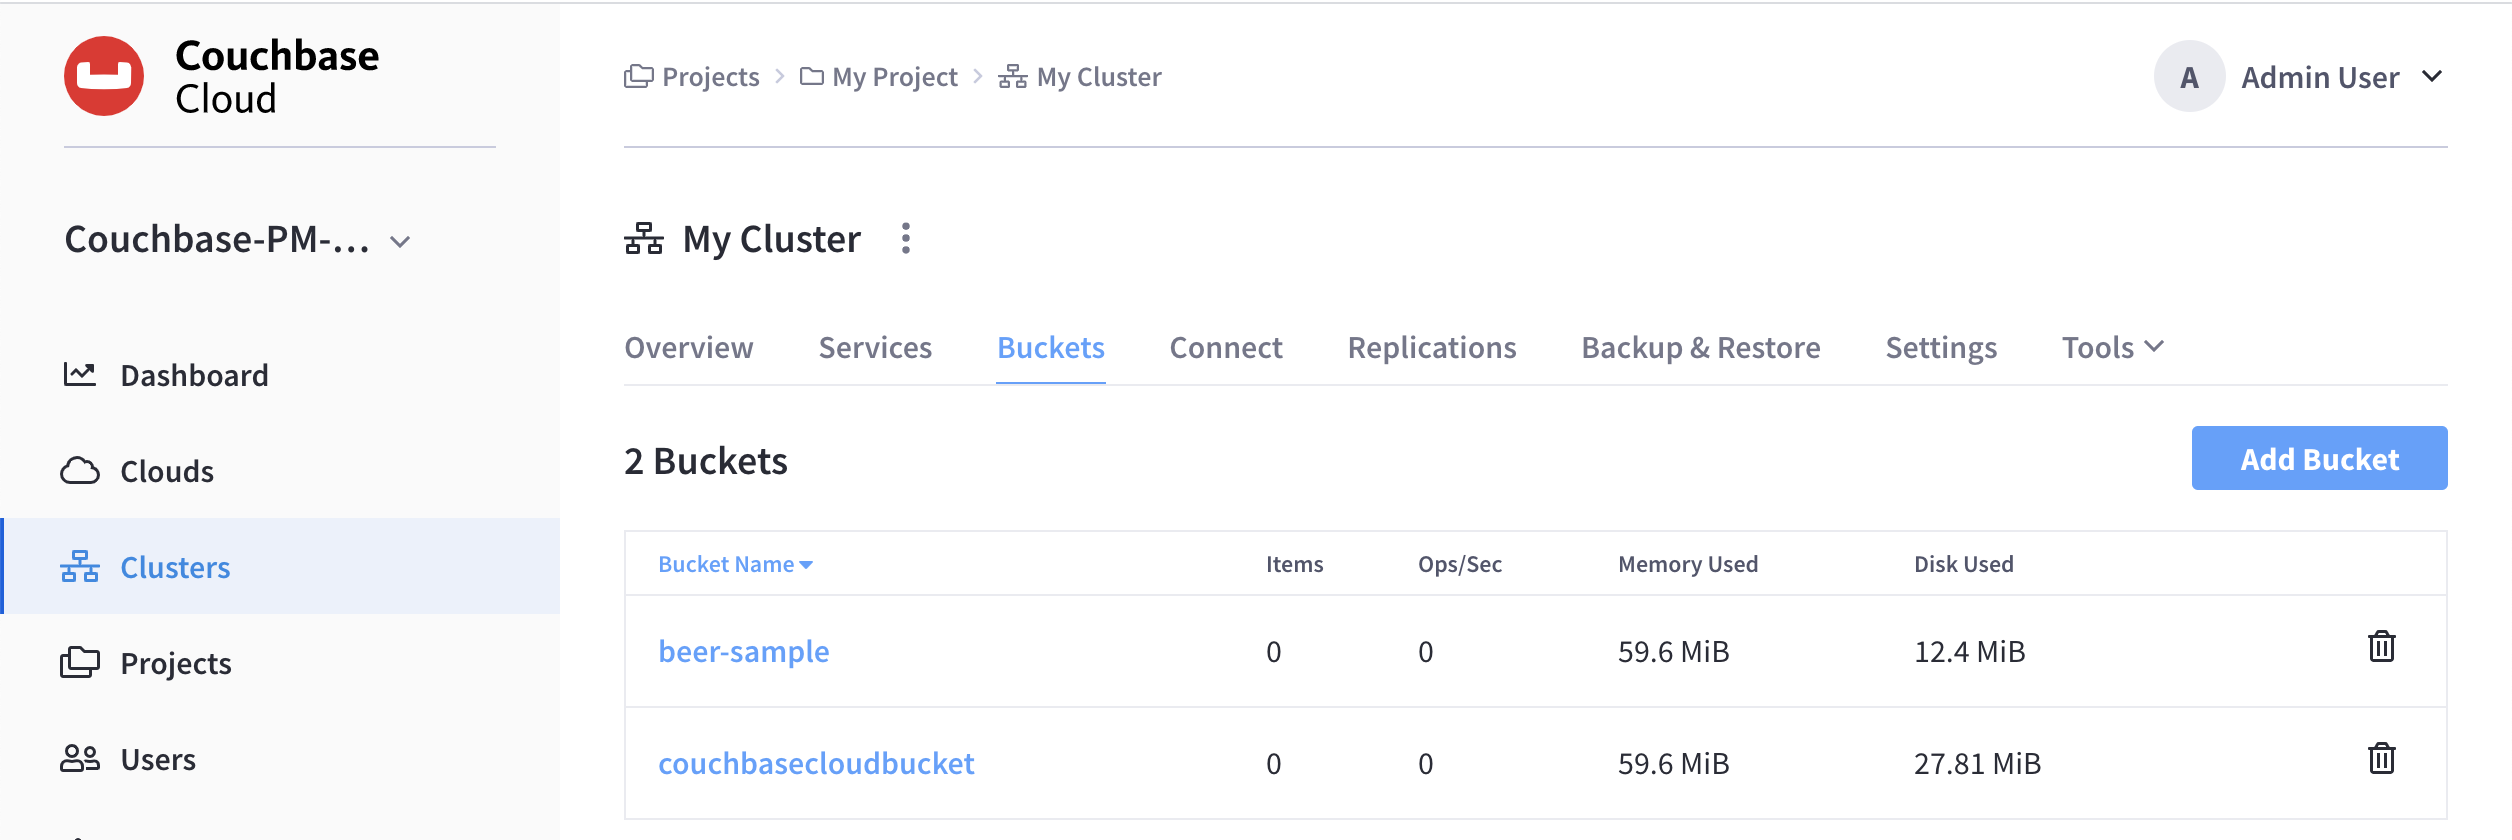Viewport: 2512px width, 840px height.
Task: Expand the Couchbase-PM tenant dropdown
Action: (400, 242)
